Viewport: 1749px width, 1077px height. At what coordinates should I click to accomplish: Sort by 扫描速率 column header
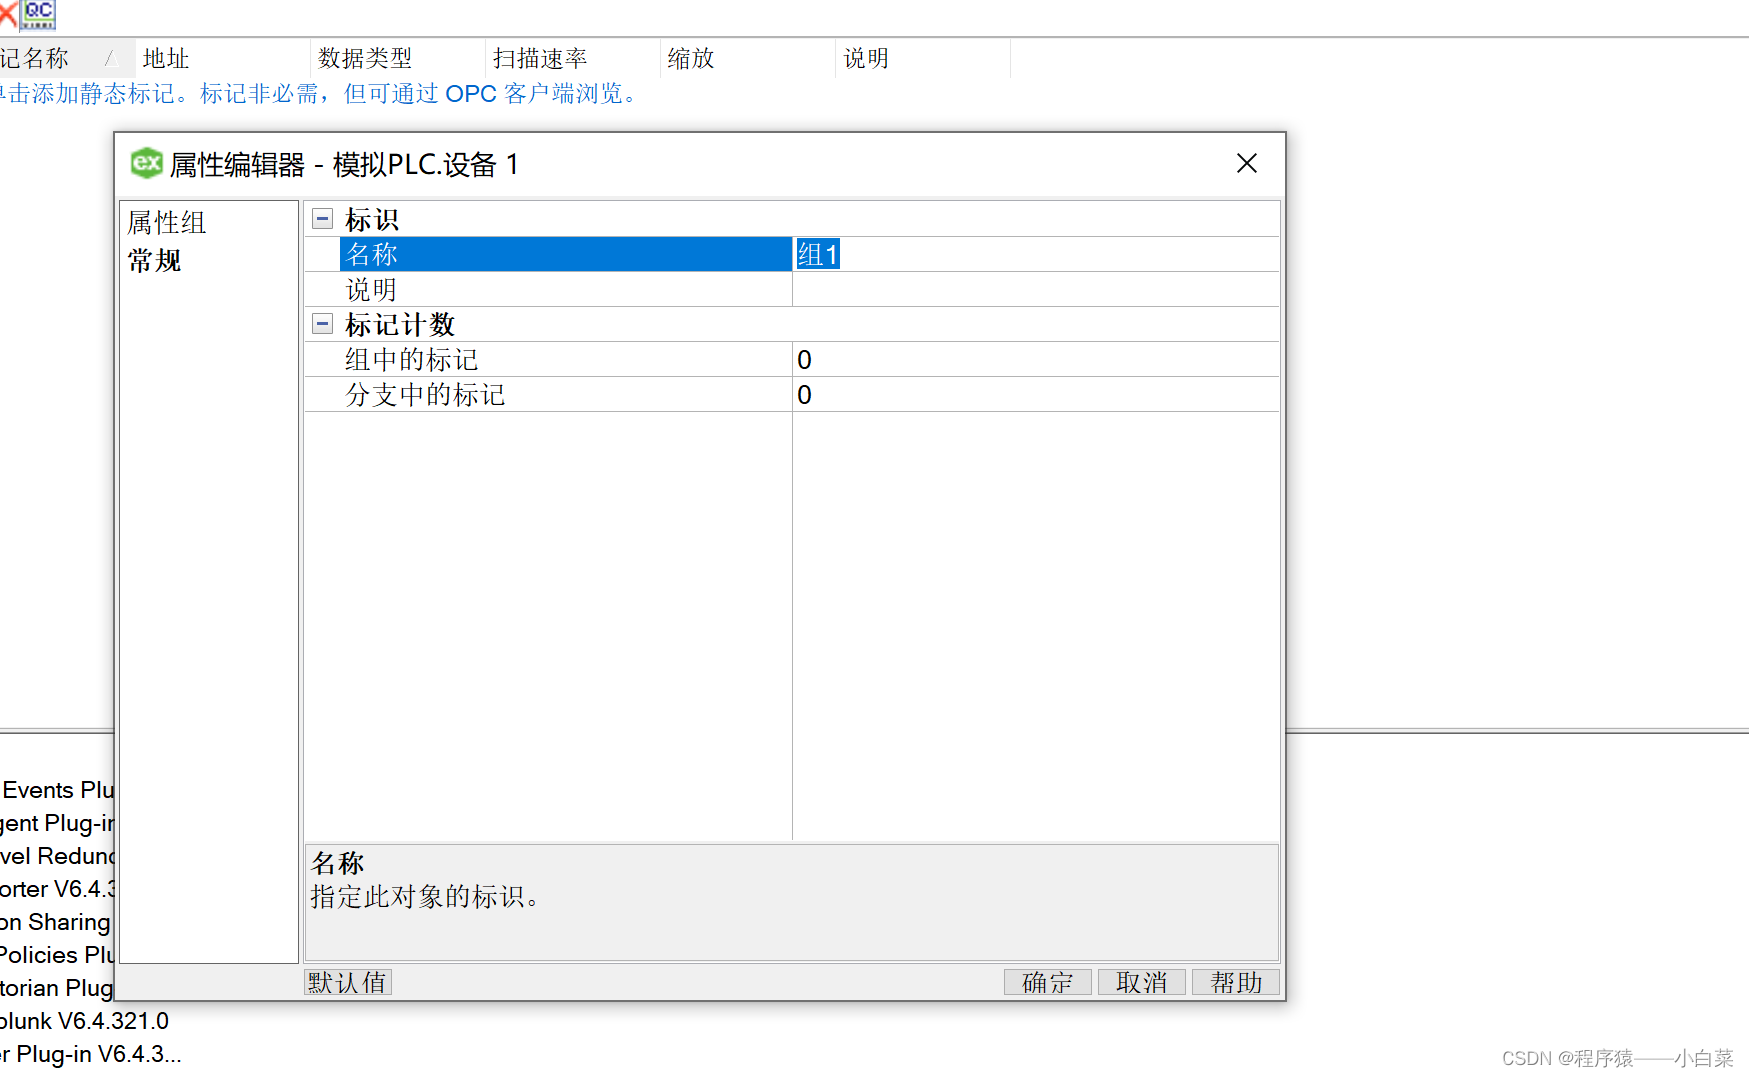(x=572, y=58)
